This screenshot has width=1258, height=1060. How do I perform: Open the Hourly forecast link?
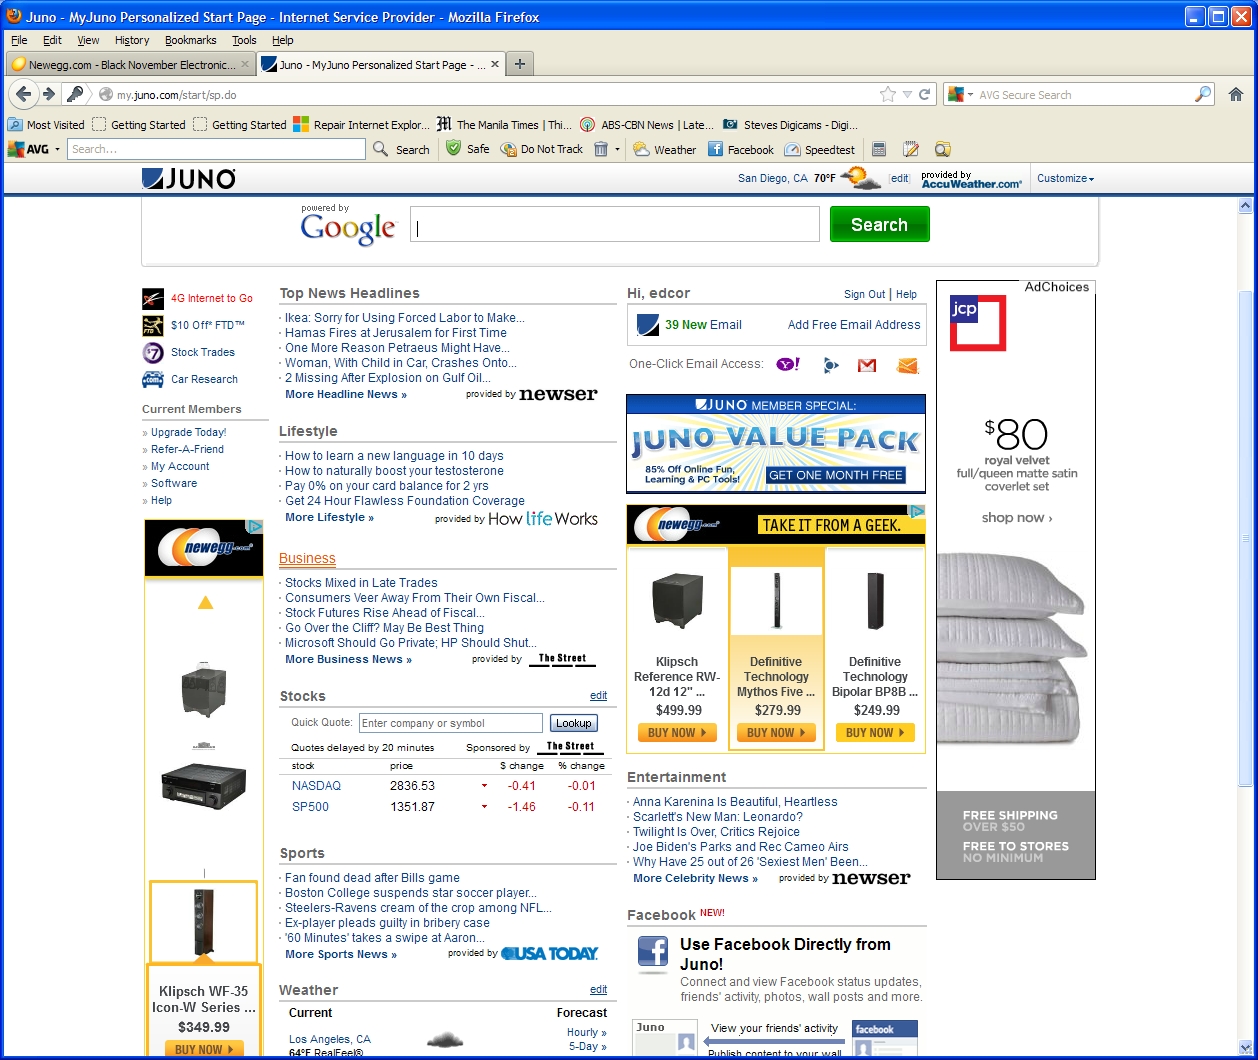pos(586,1032)
